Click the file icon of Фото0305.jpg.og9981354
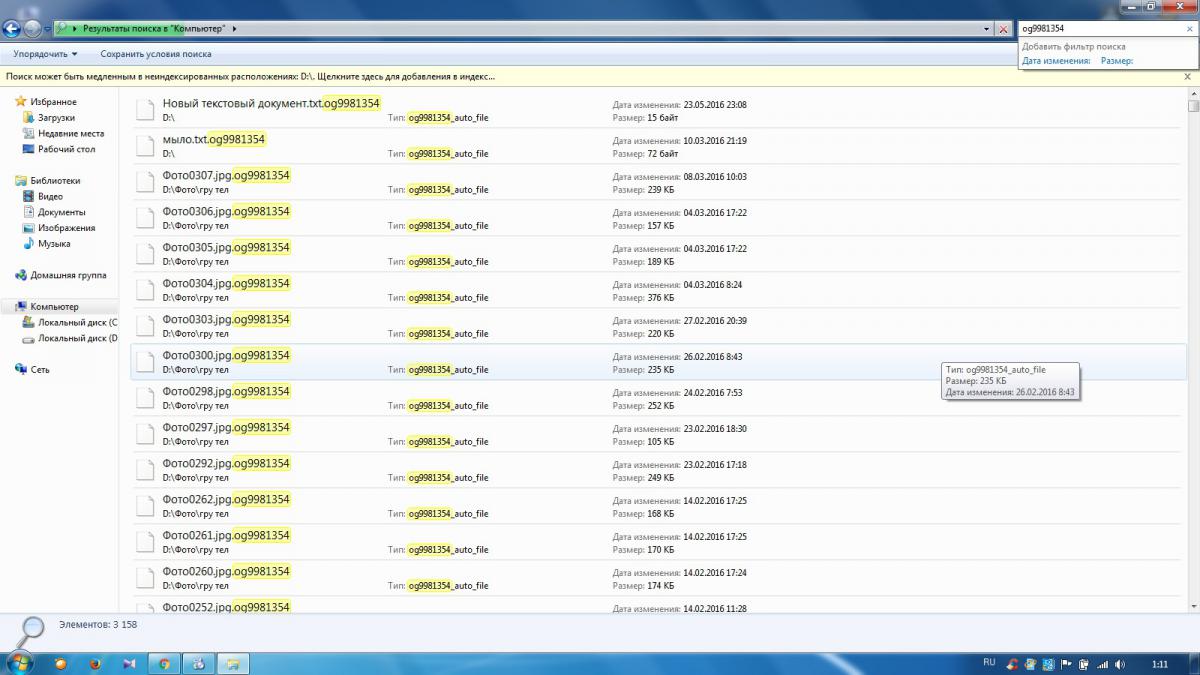Viewport: 1200px width, 675px height. (x=145, y=254)
